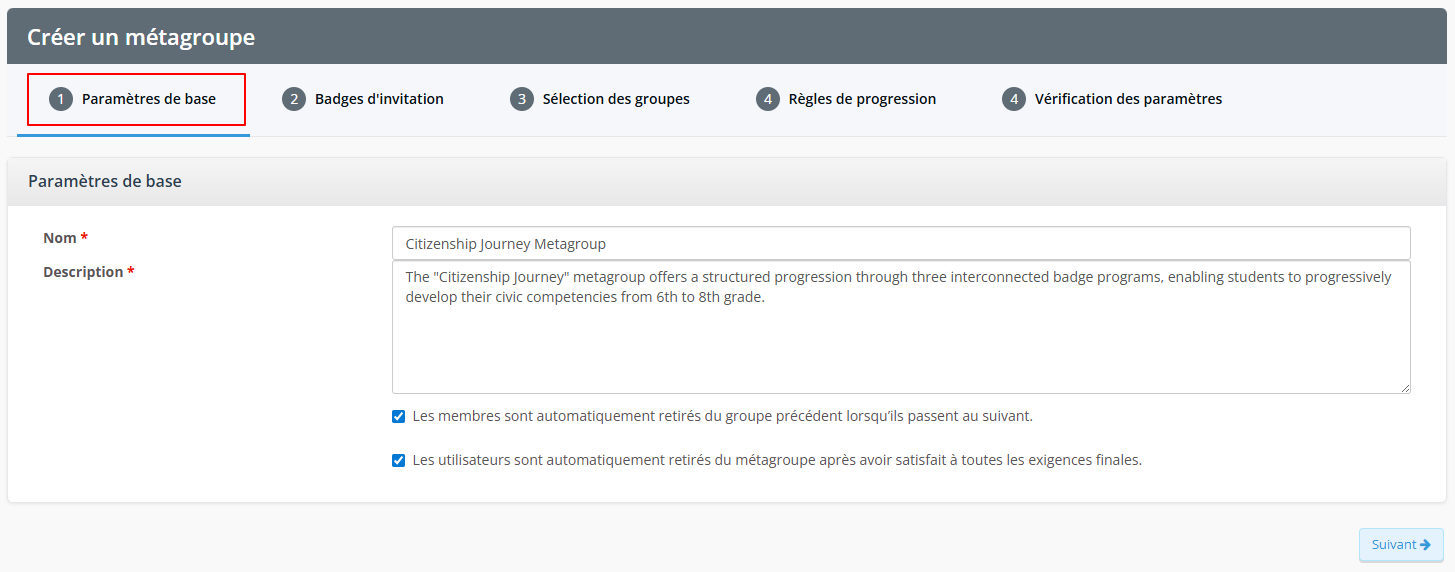
Task: Focus the Nom input field
Action: coord(901,243)
